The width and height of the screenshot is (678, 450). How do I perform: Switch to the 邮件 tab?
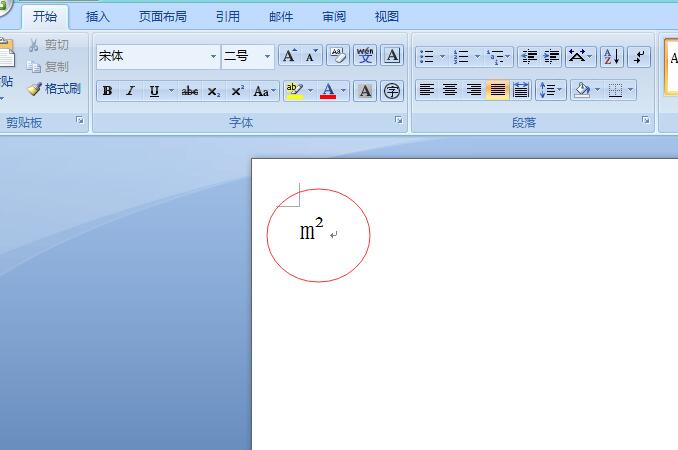point(281,17)
